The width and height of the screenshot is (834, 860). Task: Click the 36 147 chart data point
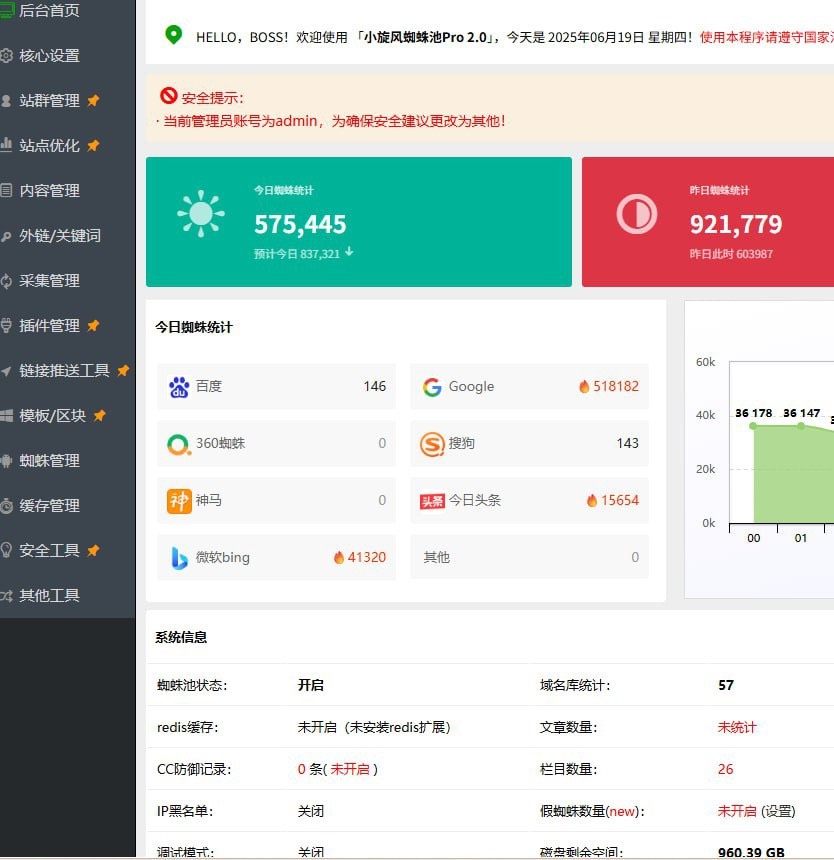(801, 426)
